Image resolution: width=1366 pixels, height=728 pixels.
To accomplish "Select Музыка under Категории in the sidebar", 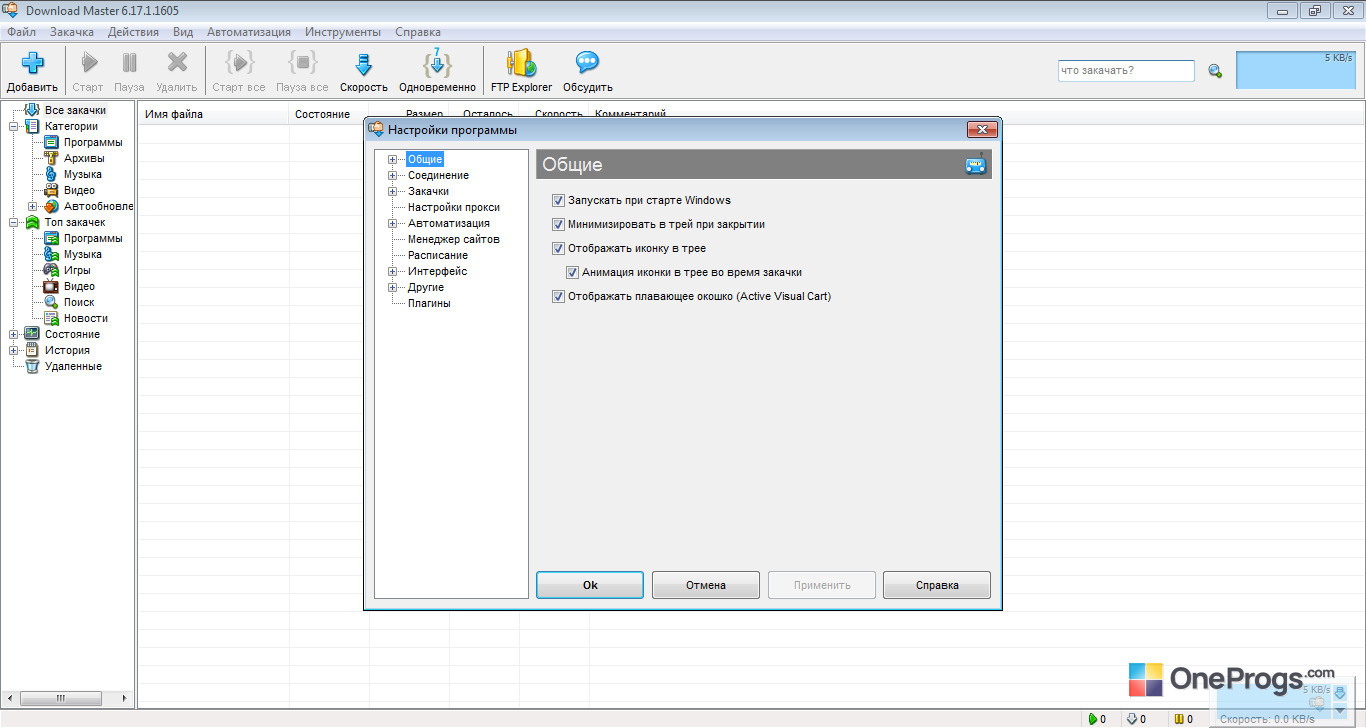I will tap(83, 174).
